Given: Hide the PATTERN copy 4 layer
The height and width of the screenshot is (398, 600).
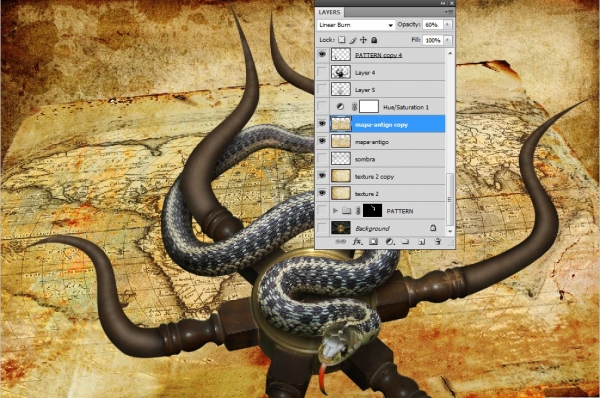Looking at the screenshot, I should coord(322,55).
